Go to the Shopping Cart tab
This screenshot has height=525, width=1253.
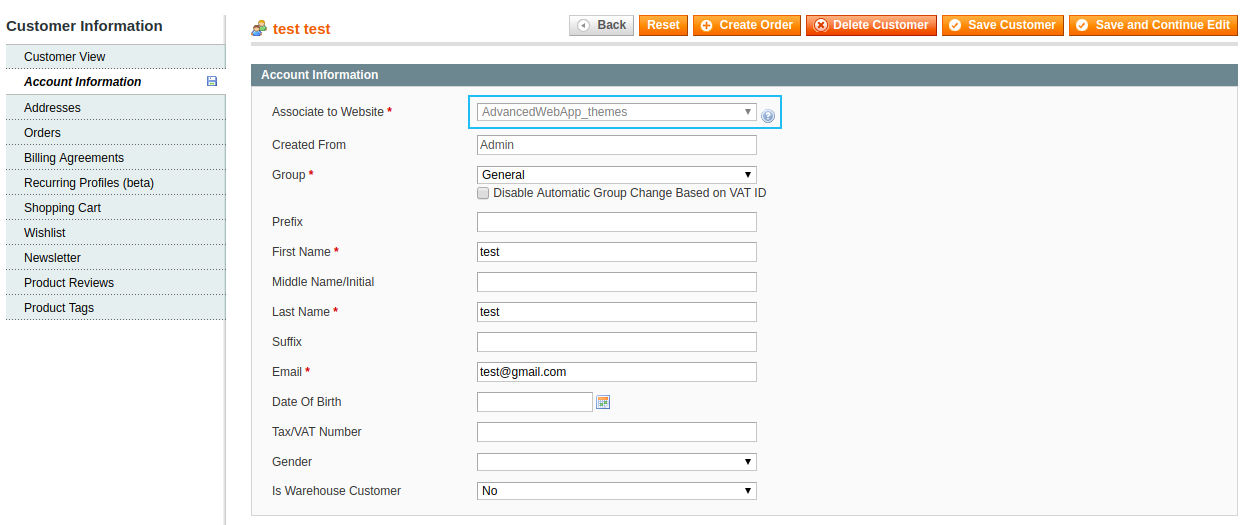[62, 208]
